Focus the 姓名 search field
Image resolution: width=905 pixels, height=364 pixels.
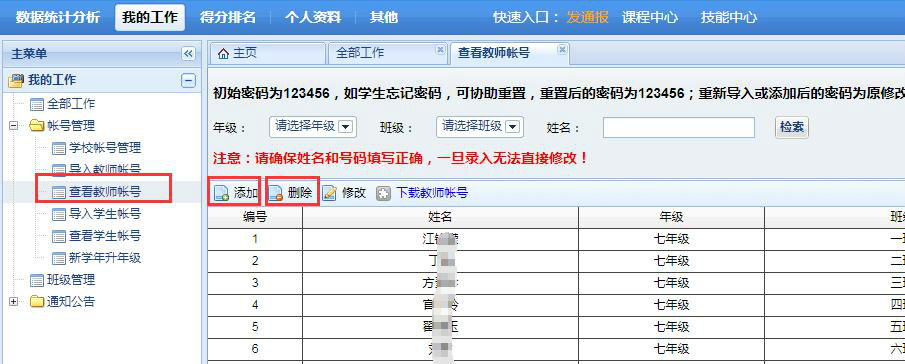679,127
